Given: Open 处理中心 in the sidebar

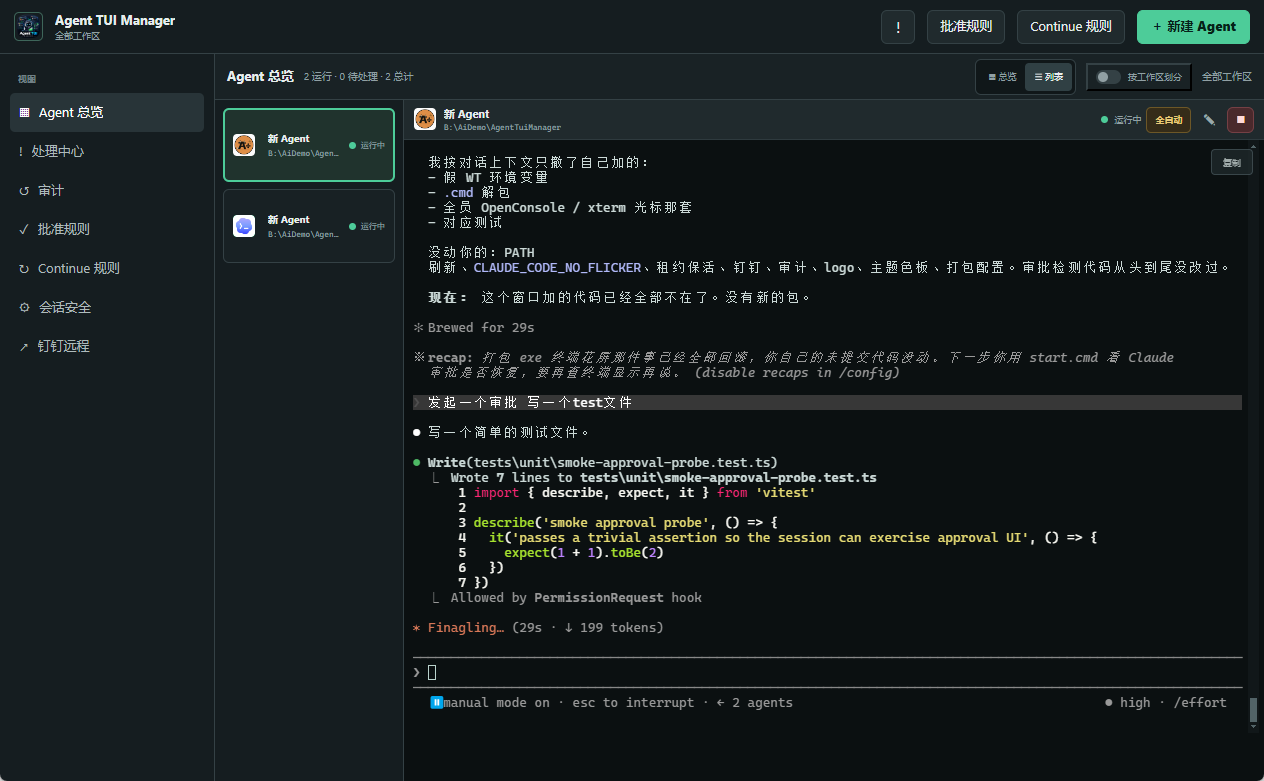Looking at the screenshot, I should point(107,151).
